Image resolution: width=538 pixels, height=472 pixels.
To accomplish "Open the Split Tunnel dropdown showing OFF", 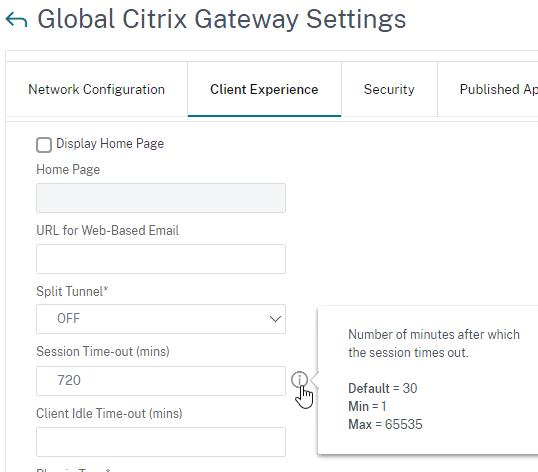I will 161,319.
